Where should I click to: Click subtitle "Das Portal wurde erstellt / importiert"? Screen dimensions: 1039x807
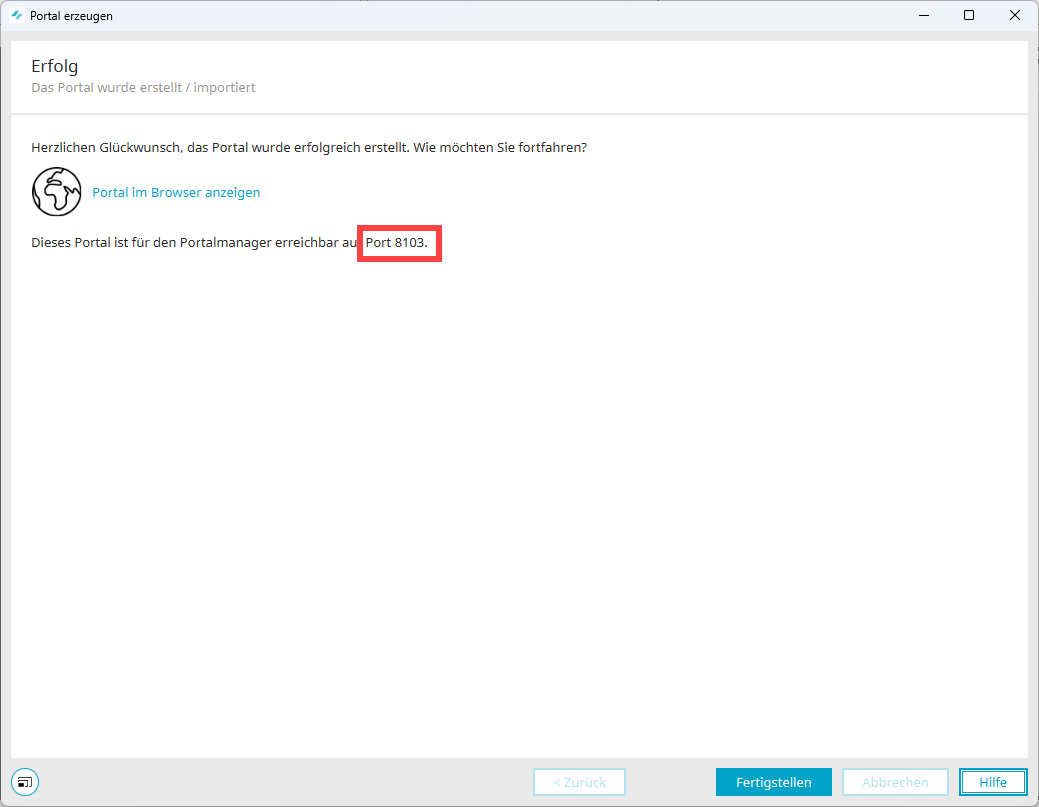[143, 88]
